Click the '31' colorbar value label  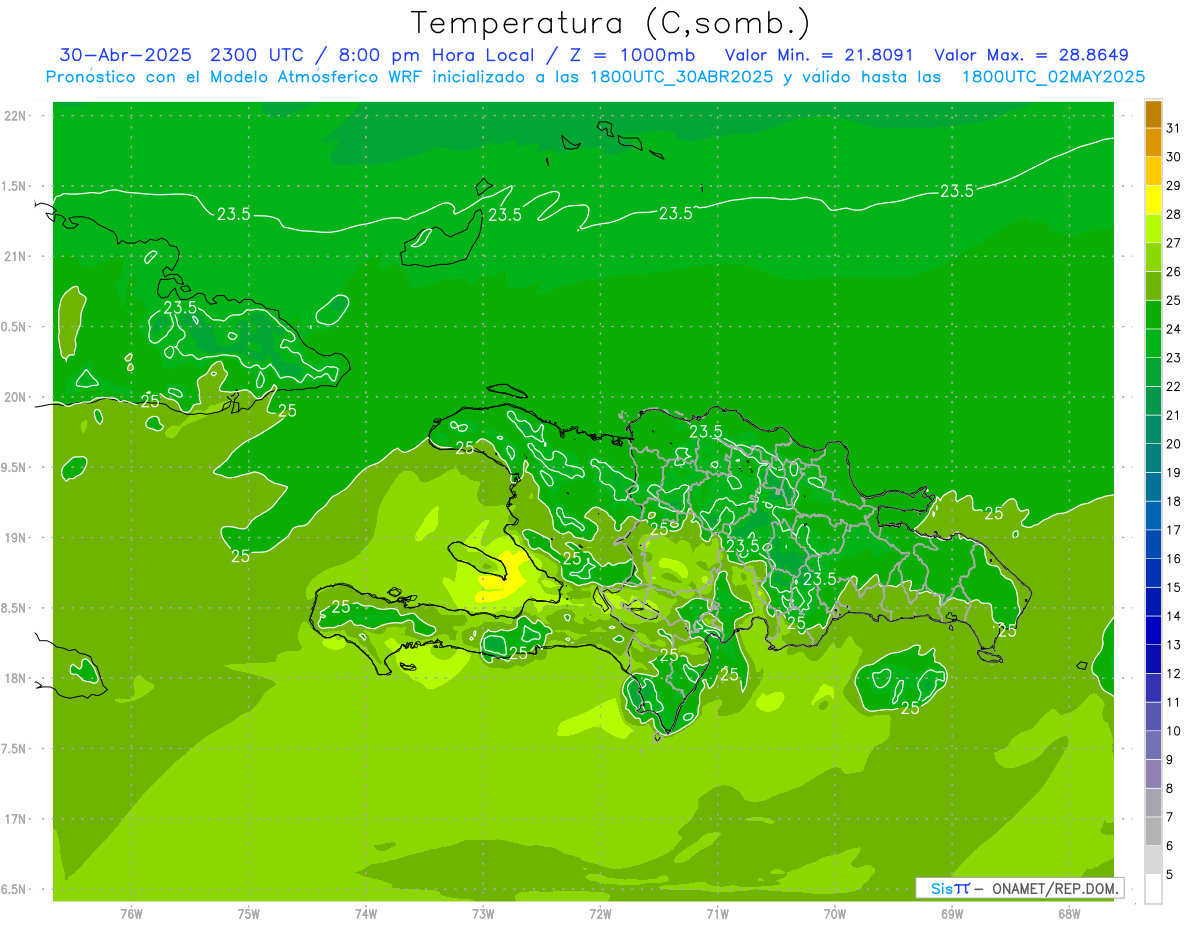click(x=1173, y=128)
